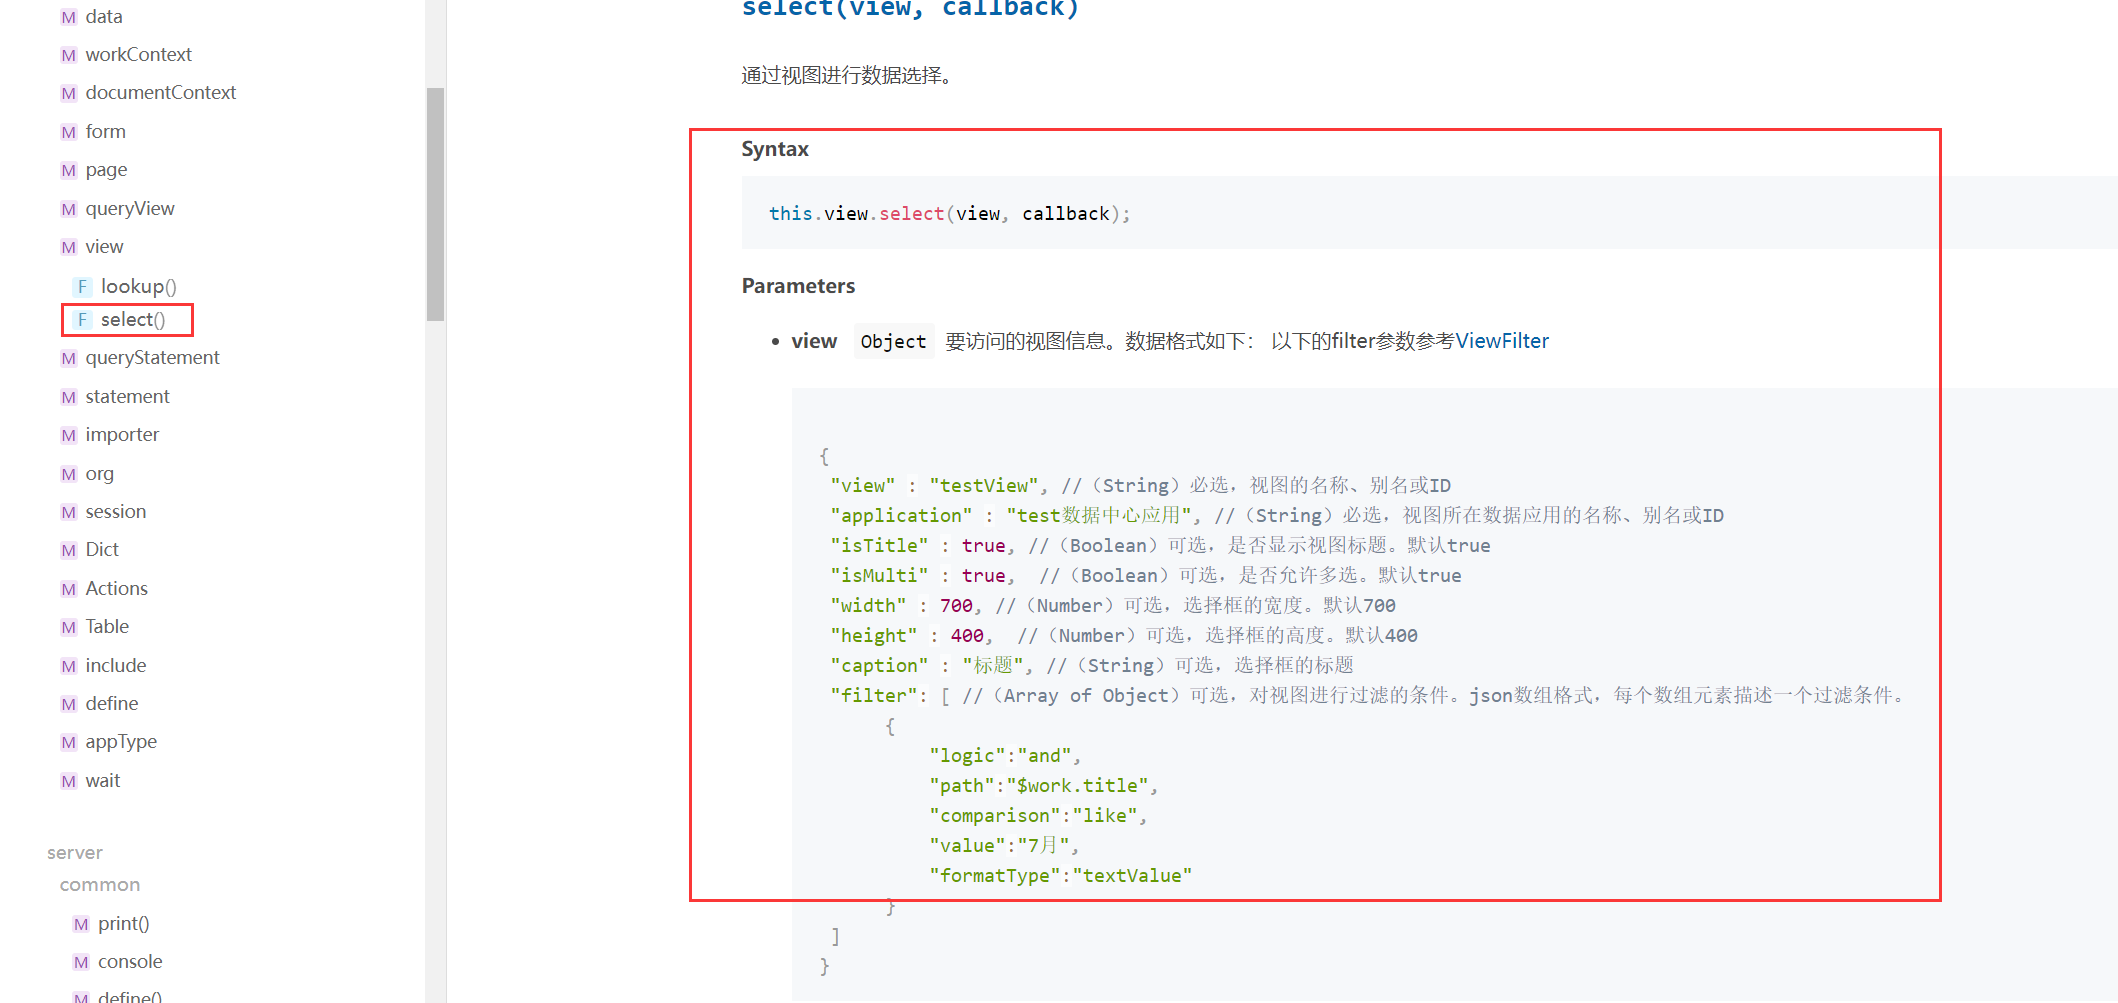Click the server section label
The image size is (2118, 1003).
coord(75,853)
